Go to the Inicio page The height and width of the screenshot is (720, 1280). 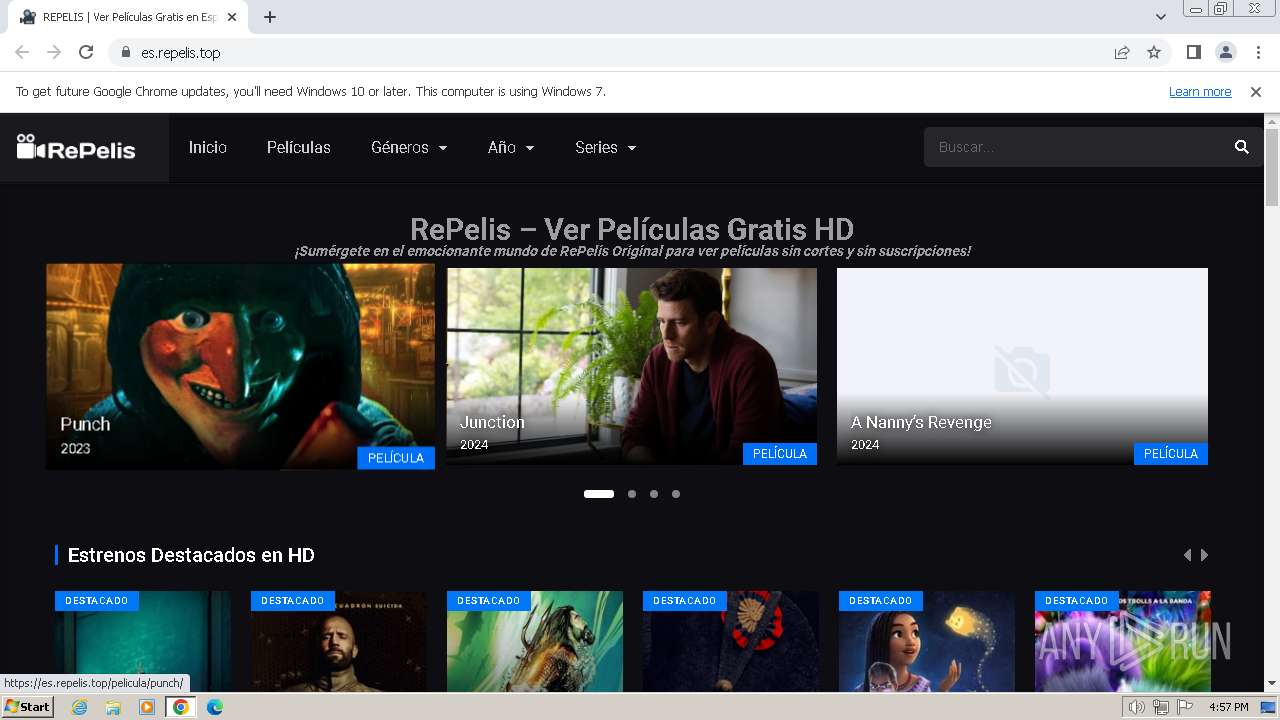208,147
